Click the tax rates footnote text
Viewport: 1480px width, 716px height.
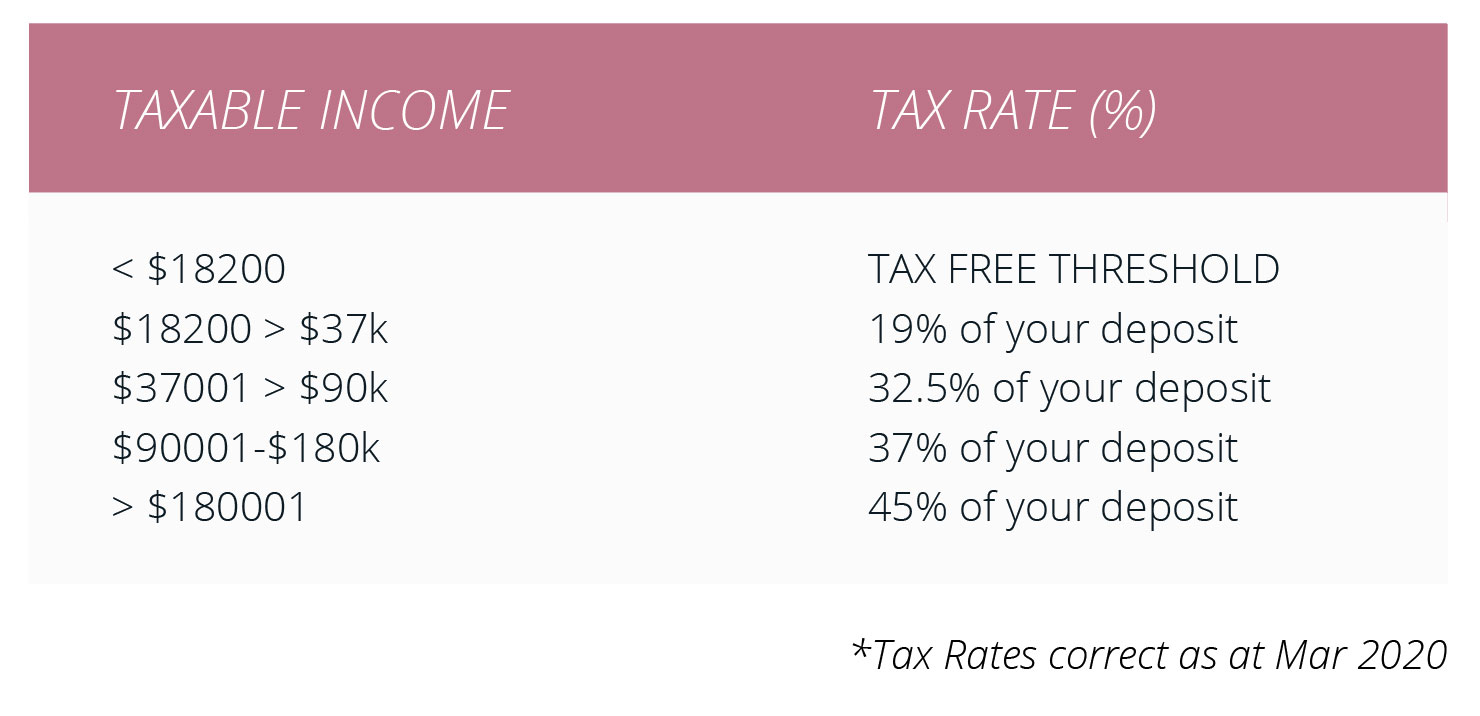coord(1150,655)
